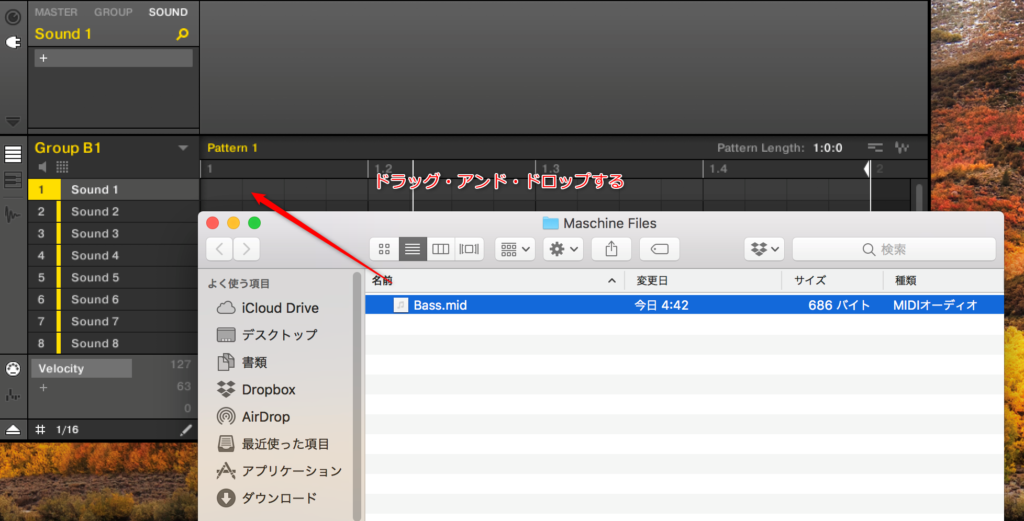This screenshot has width=1024, height=521.
Task: Switch Finder to column view
Action: pyautogui.click(x=440, y=249)
